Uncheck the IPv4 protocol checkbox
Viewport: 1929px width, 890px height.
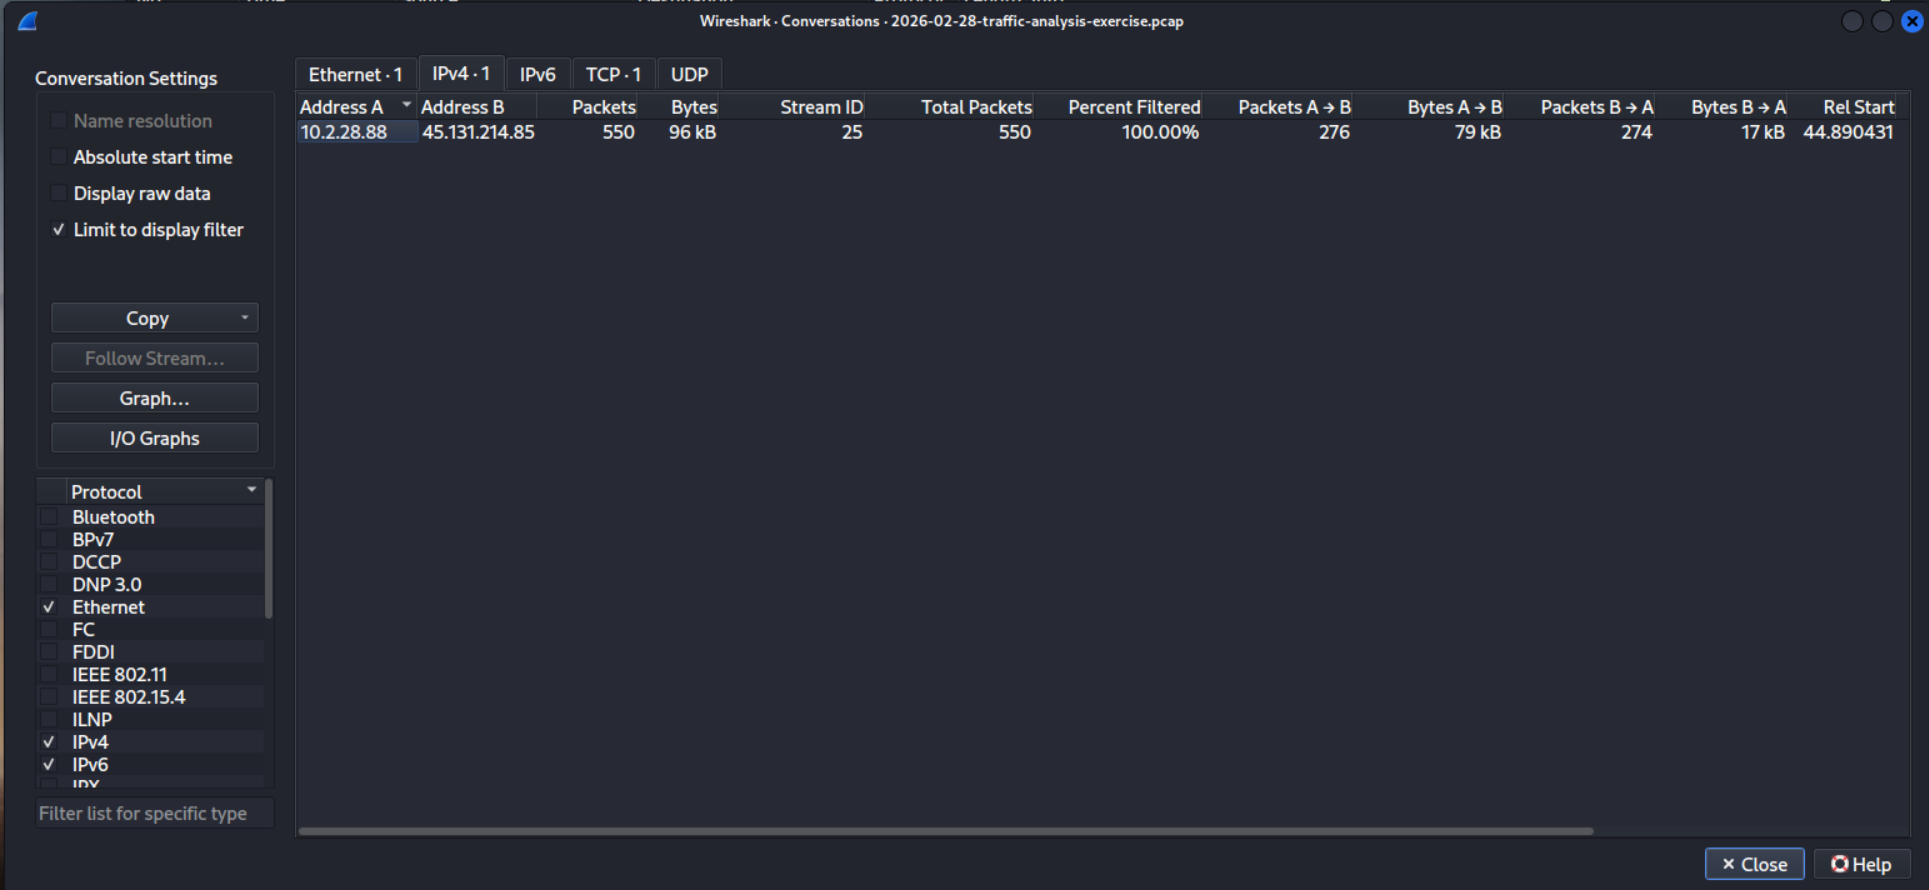coord(48,742)
